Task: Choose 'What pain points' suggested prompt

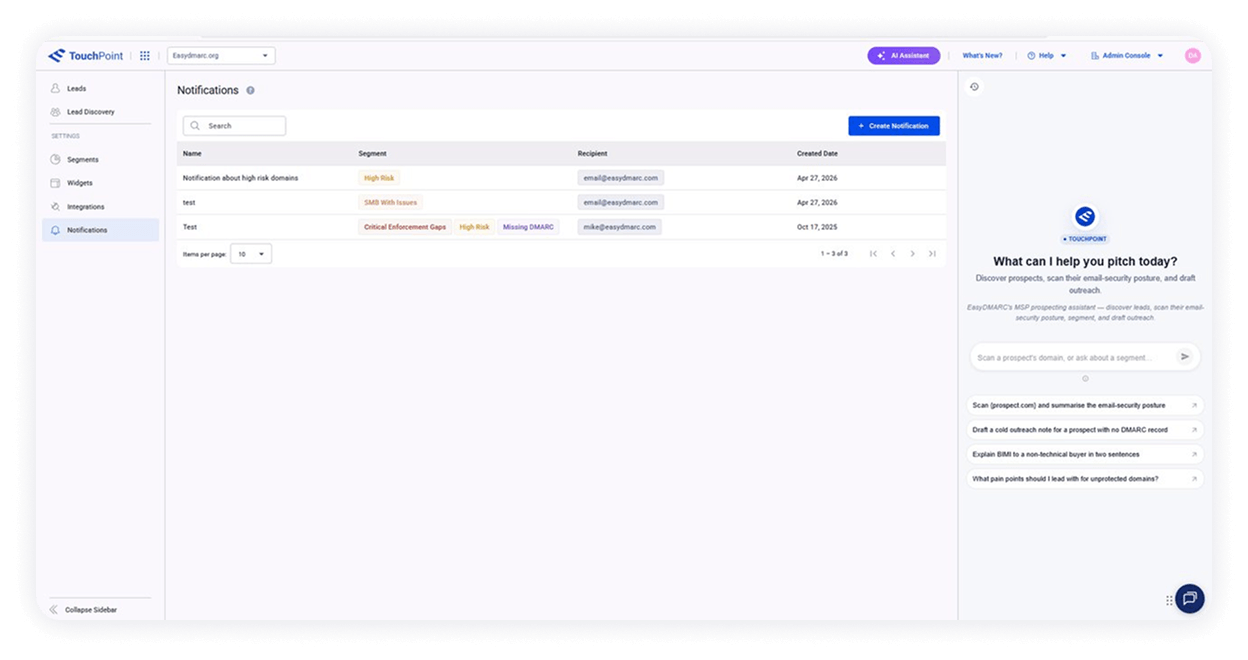Action: tap(1085, 479)
